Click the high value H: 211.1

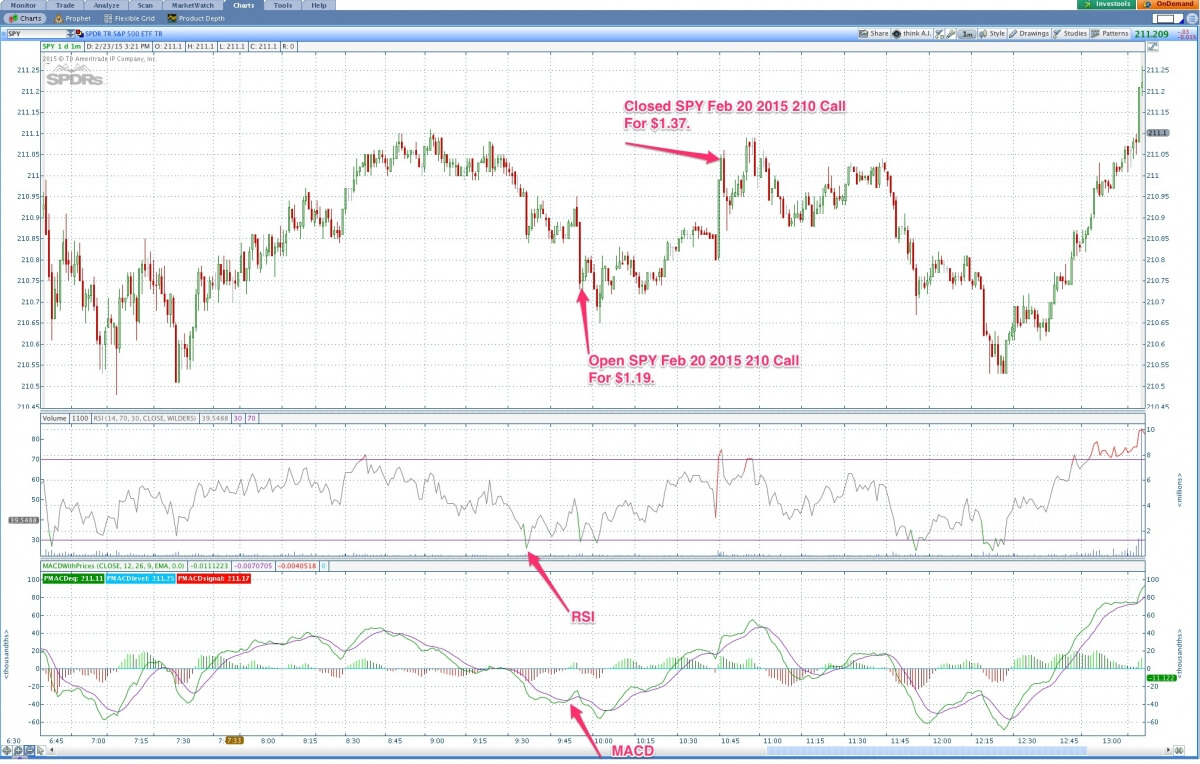pos(201,46)
